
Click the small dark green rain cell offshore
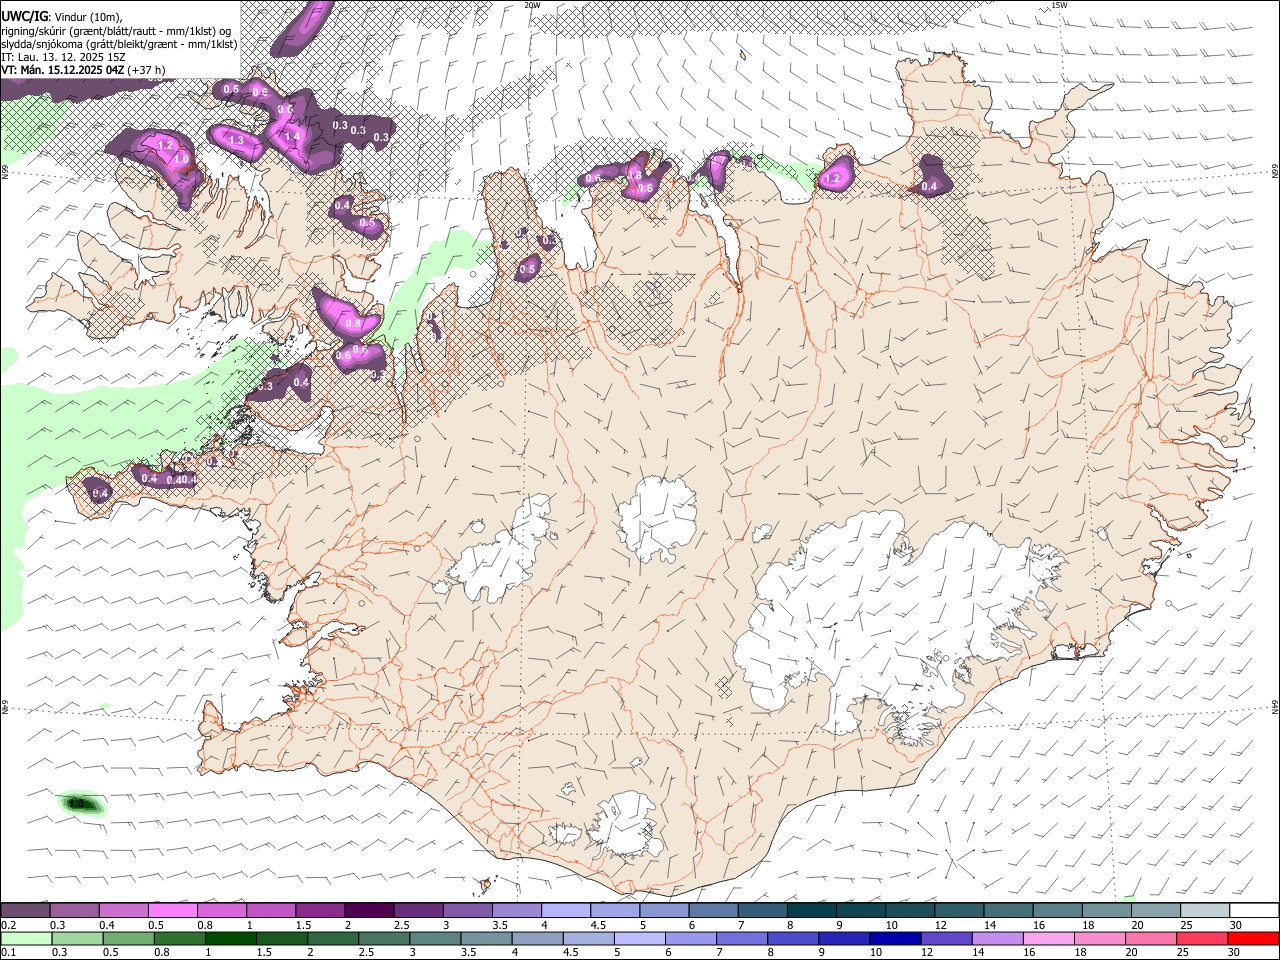82,803
